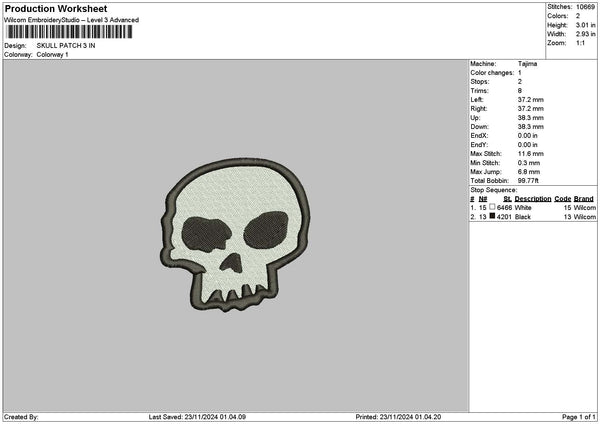Image resolution: width=600 pixels, height=424 pixels.
Task: Click the Width value 2.93 in
Action: point(585,34)
